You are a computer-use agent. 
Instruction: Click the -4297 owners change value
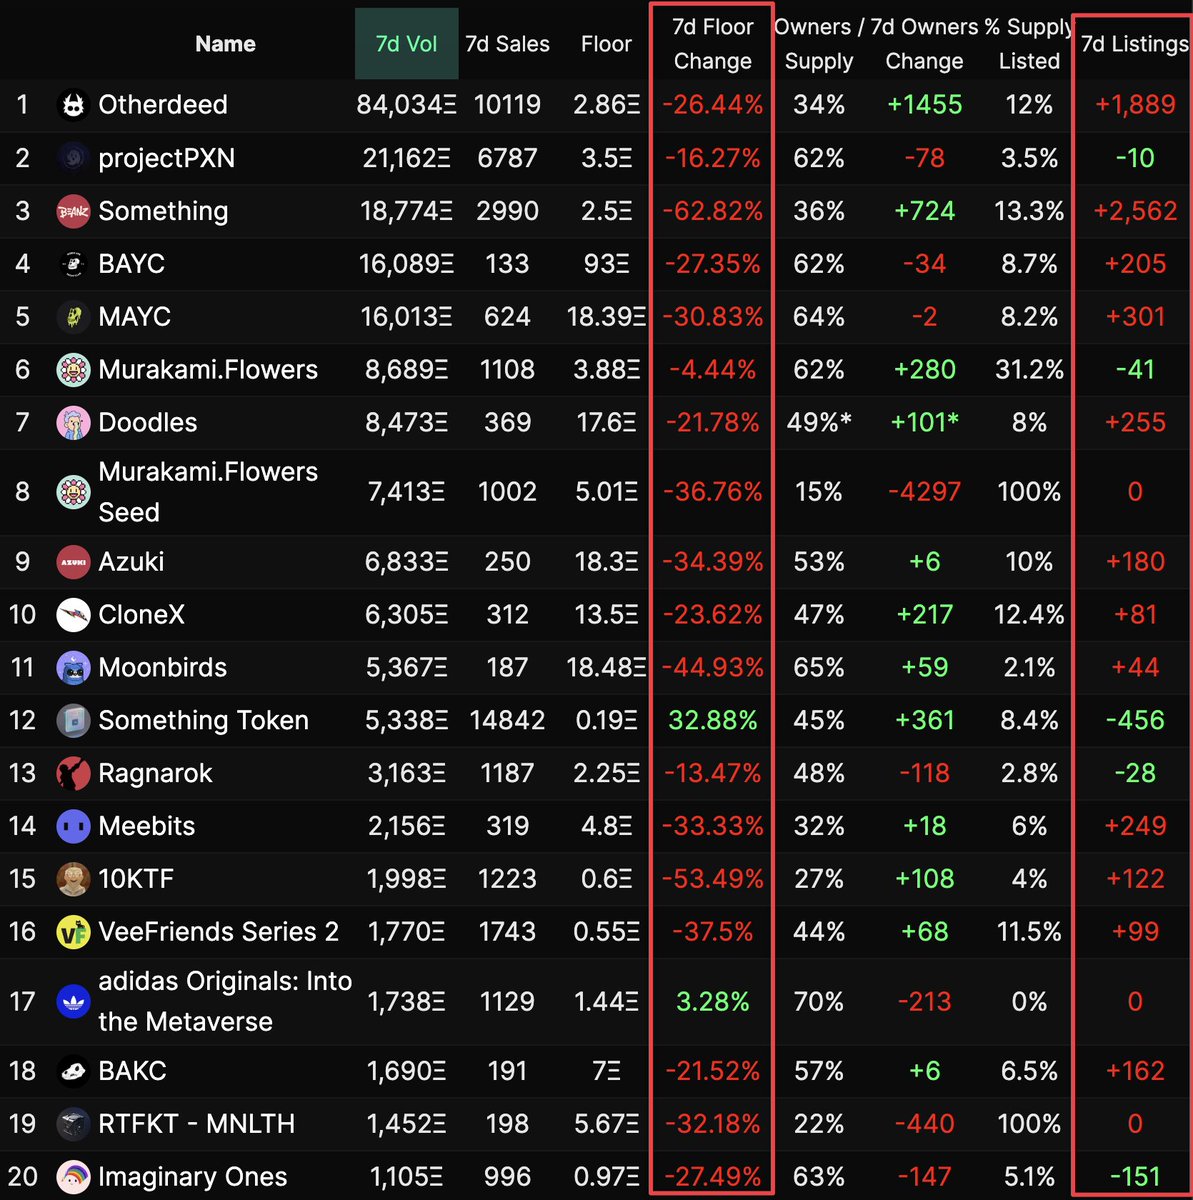click(x=924, y=492)
